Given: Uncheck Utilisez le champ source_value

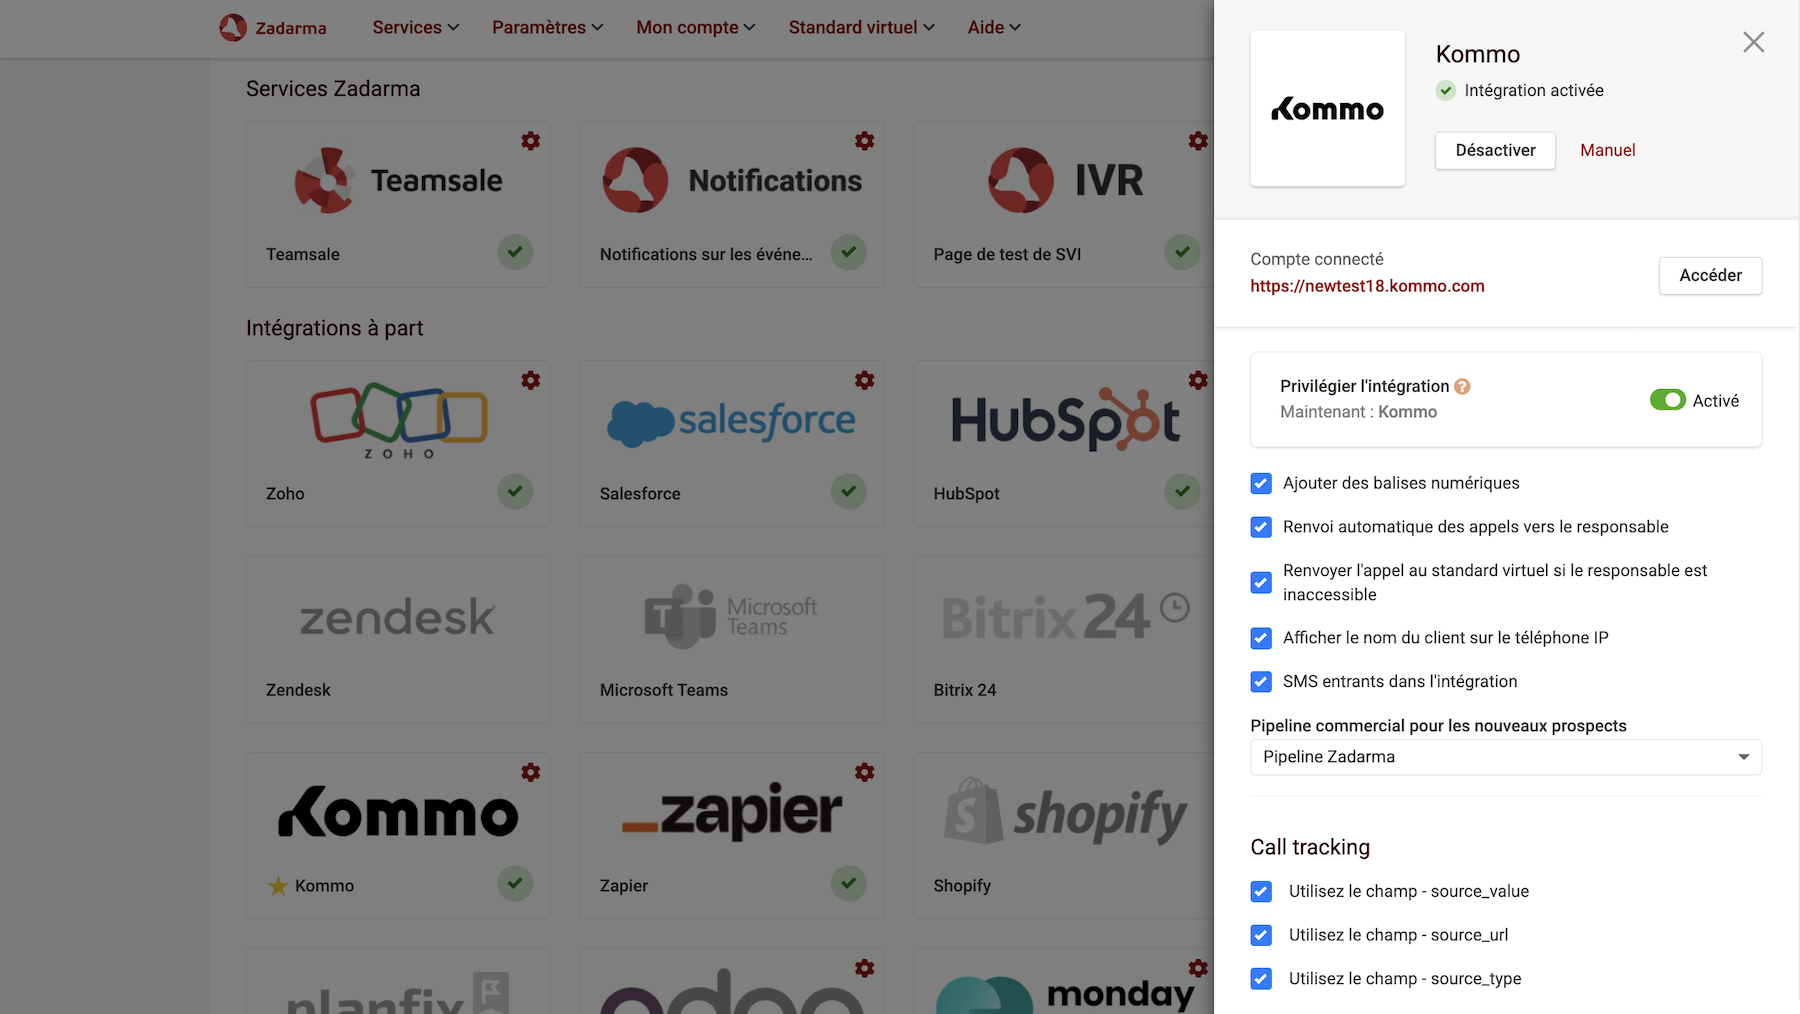Looking at the screenshot, I should point(1261,892).
